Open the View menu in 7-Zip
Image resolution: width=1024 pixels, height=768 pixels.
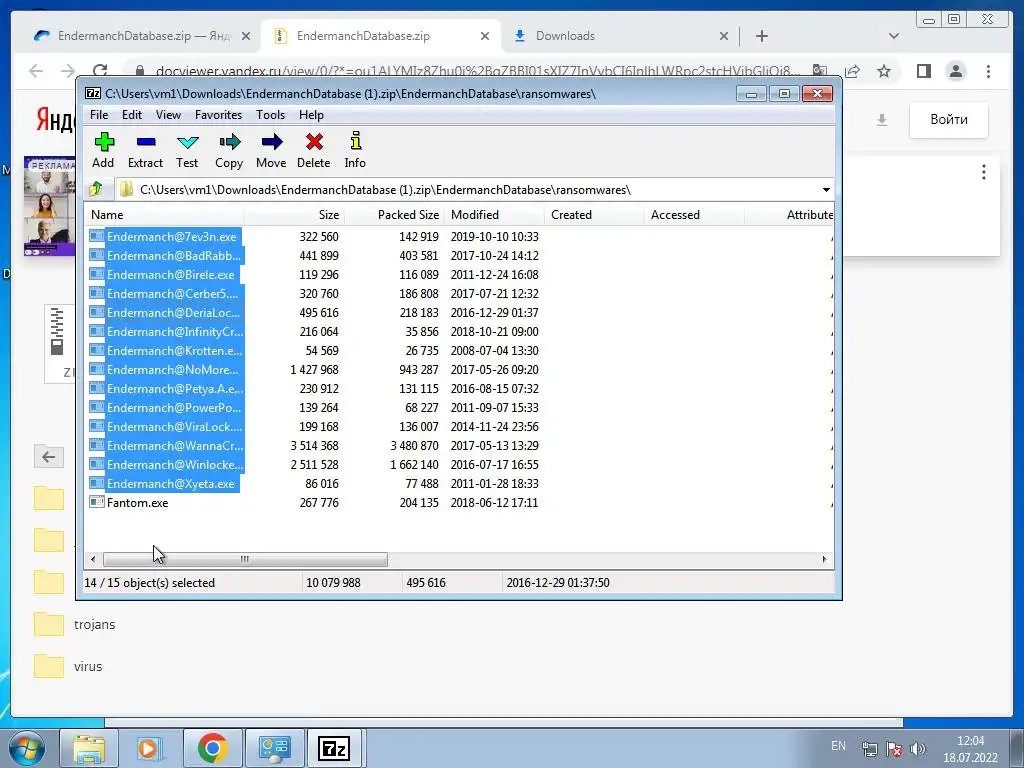click(x=168, y=115)
